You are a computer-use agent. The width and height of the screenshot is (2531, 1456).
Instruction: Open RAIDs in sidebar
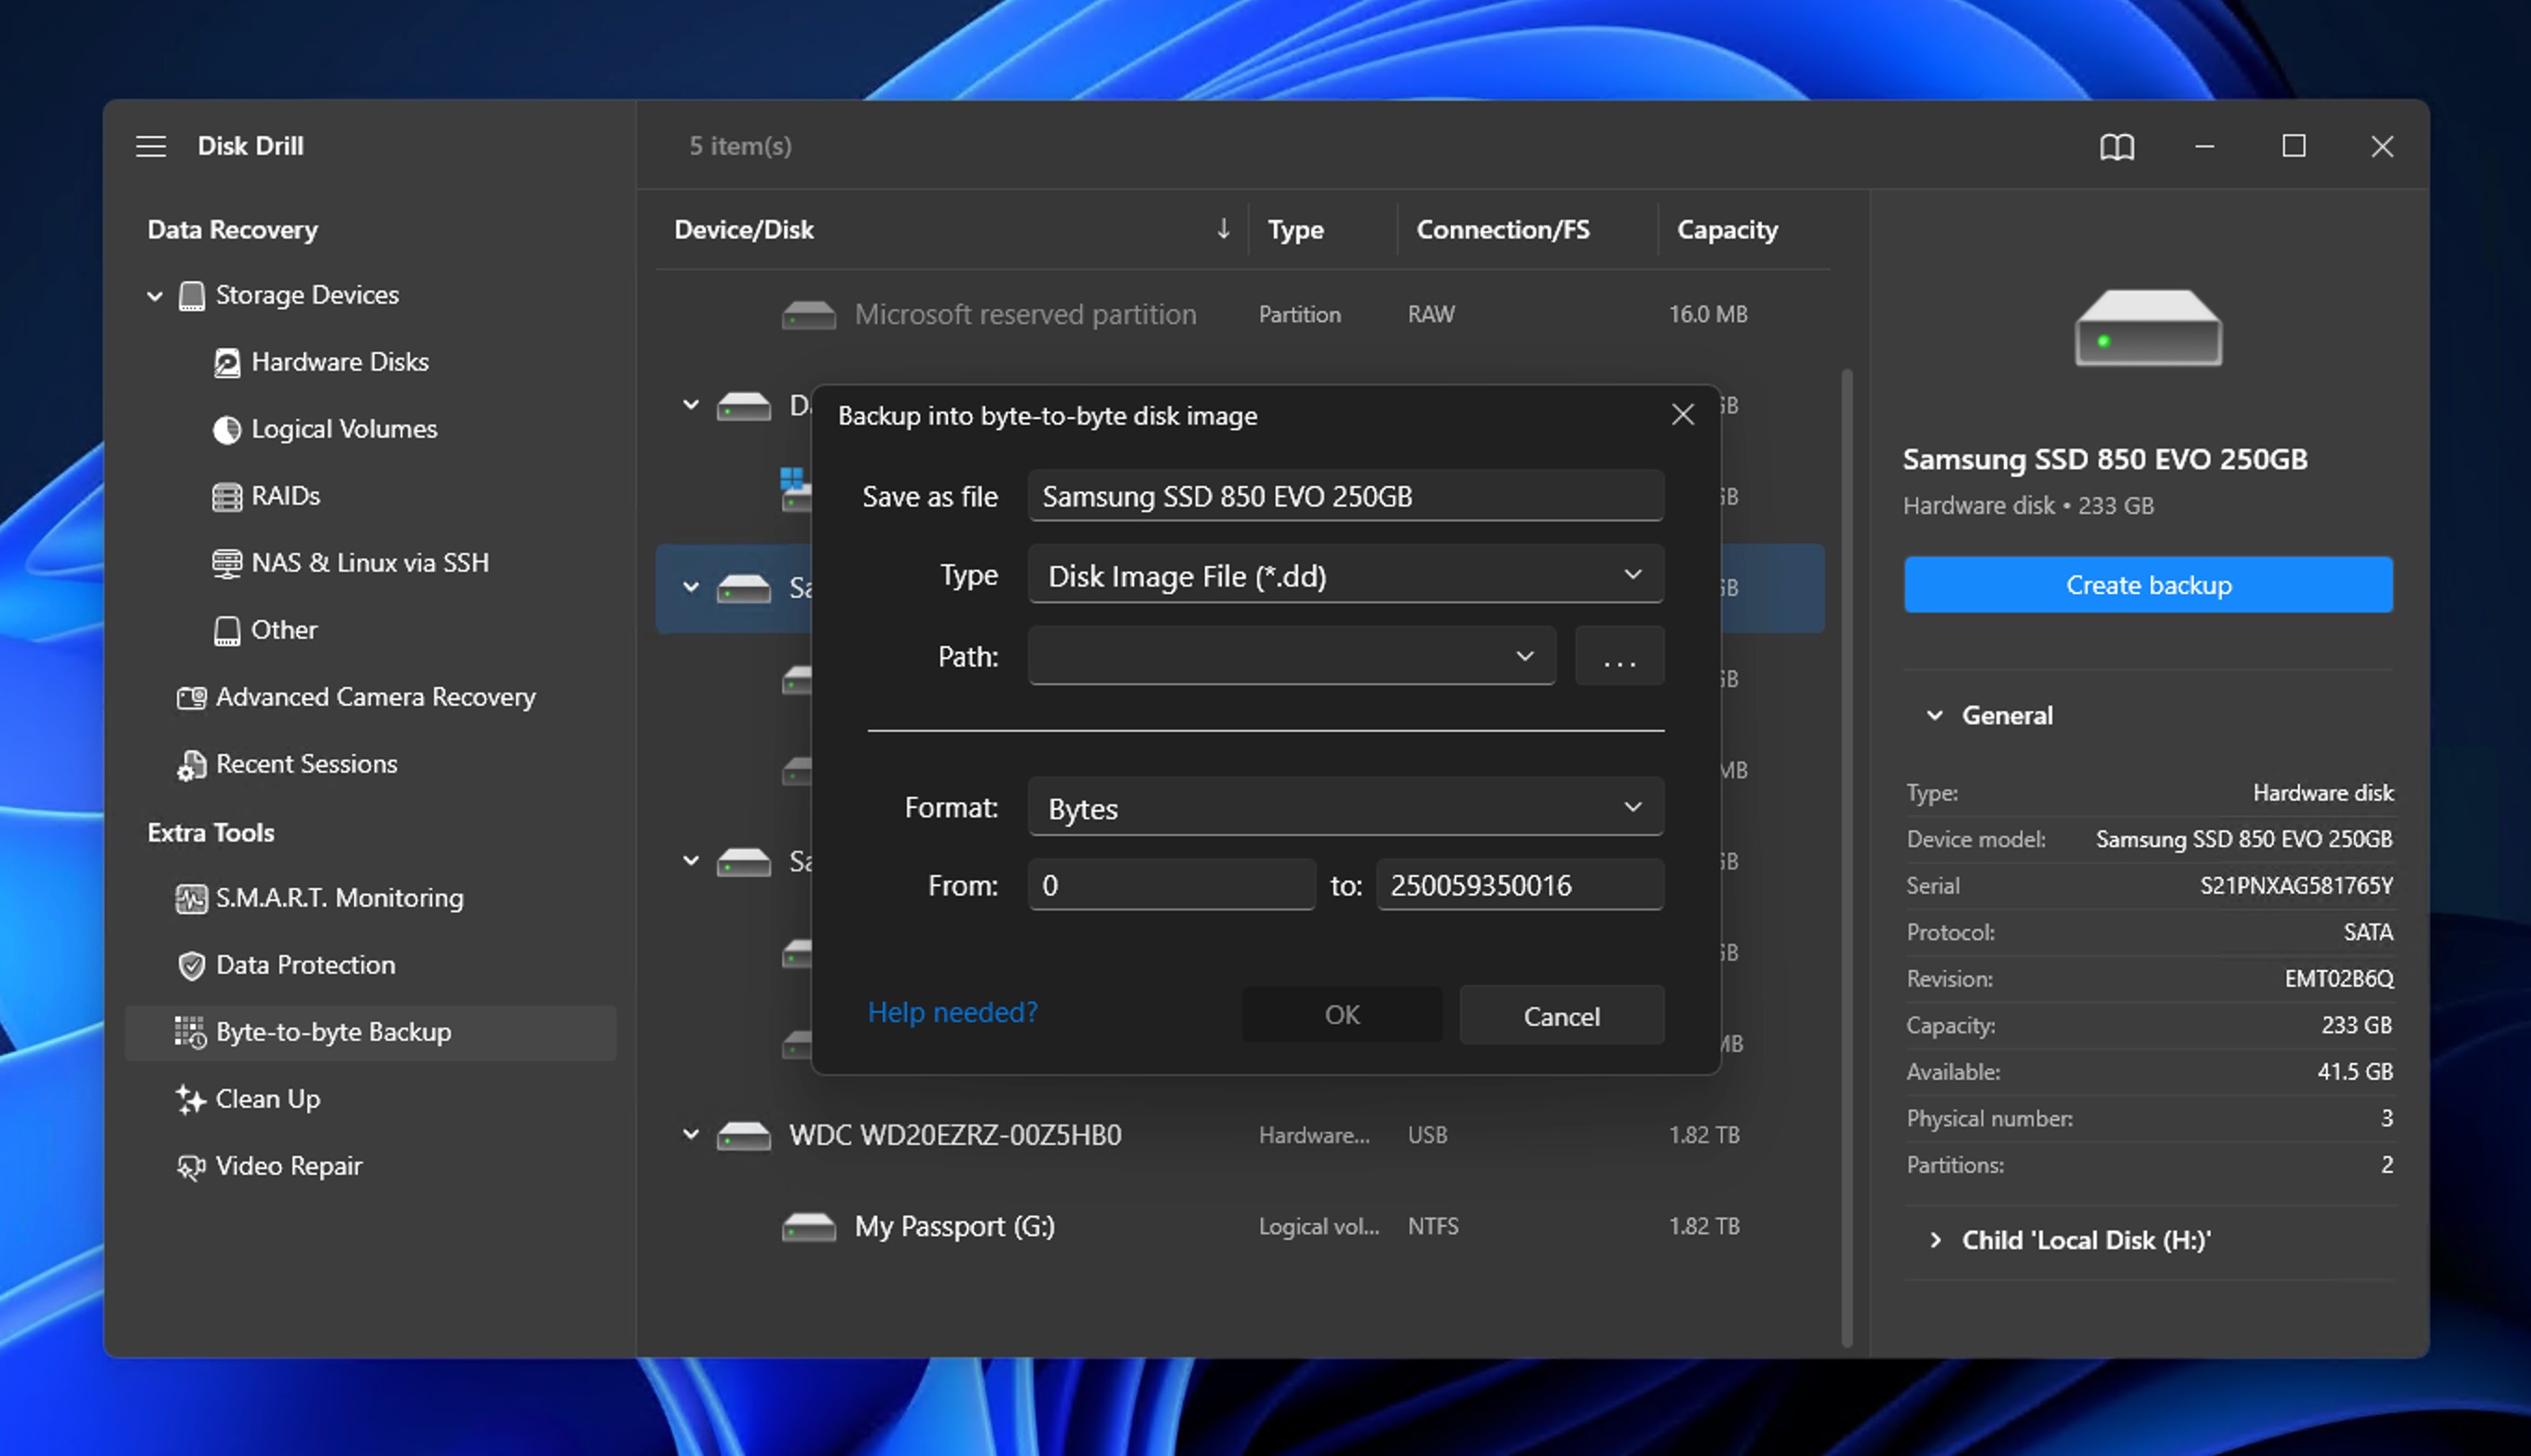point(285,496)
